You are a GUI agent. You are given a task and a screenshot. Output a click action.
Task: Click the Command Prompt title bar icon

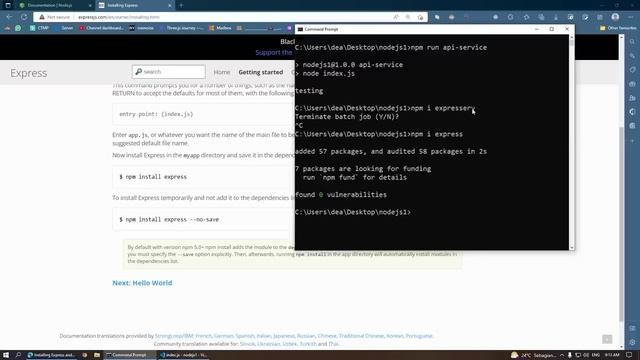pos(300,29)
